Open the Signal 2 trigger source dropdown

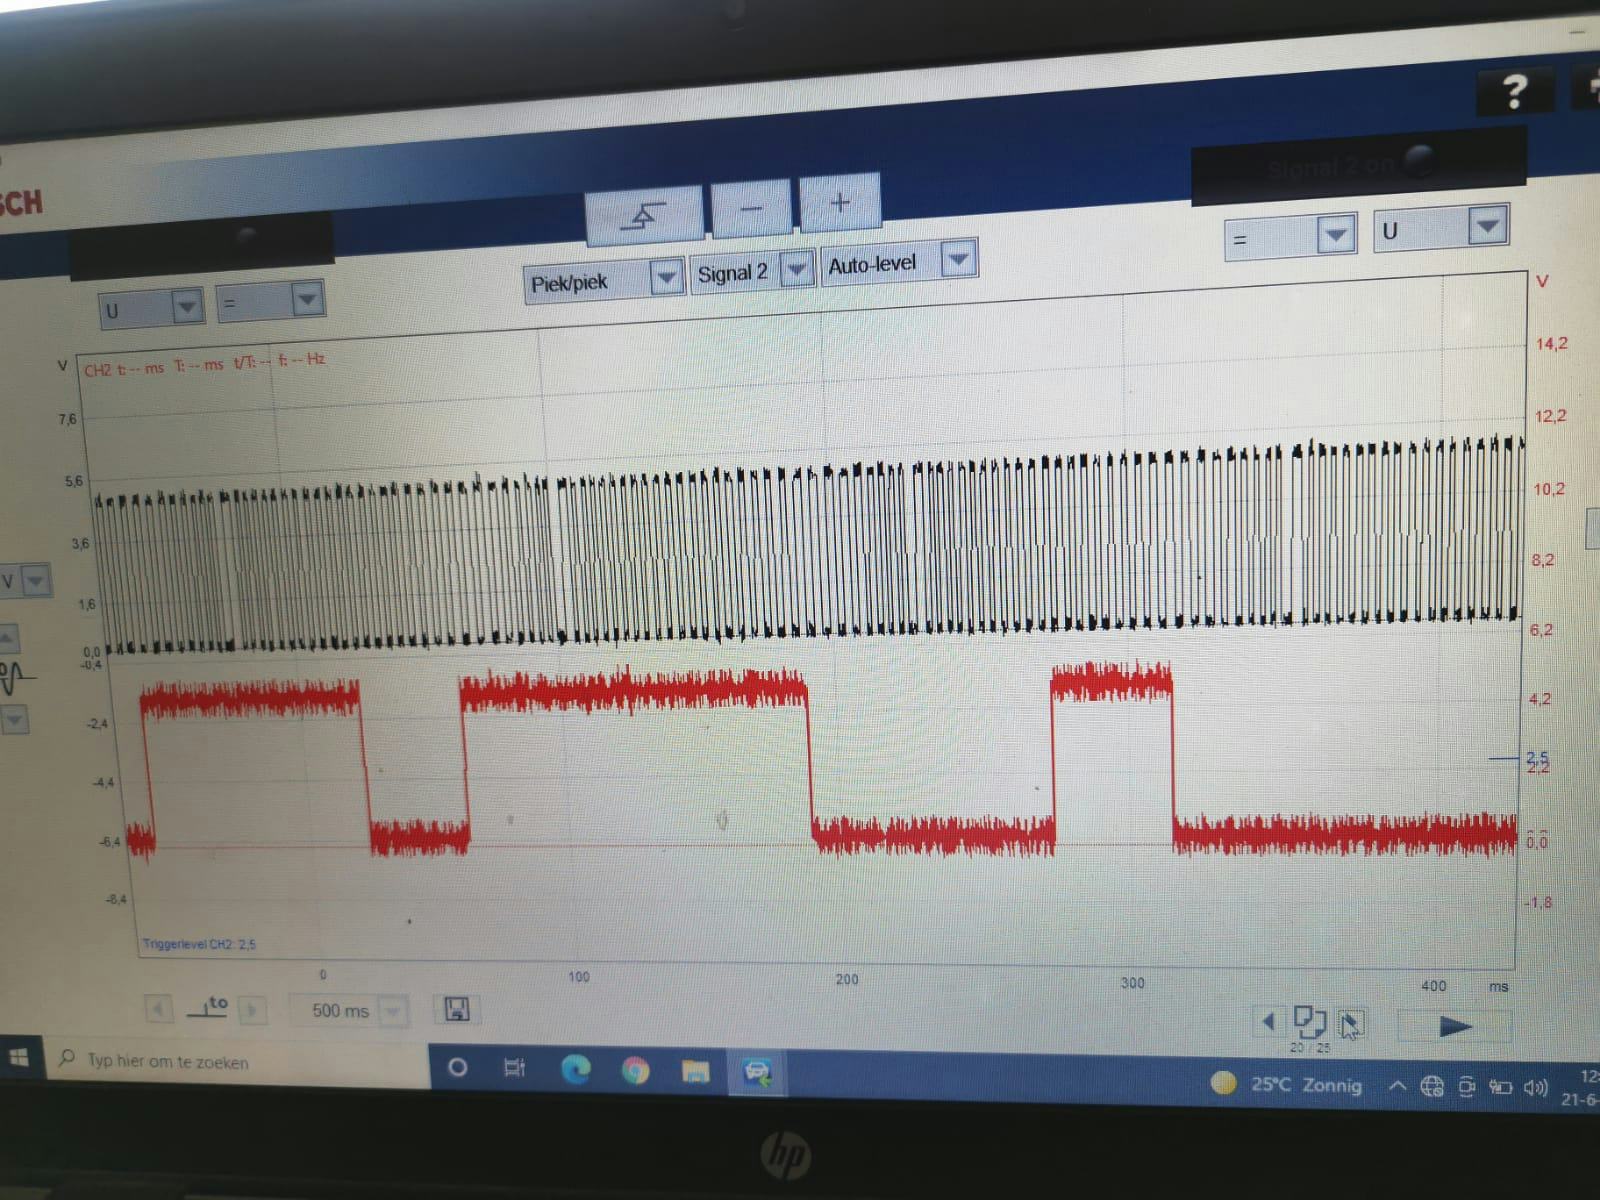point(796,269)
